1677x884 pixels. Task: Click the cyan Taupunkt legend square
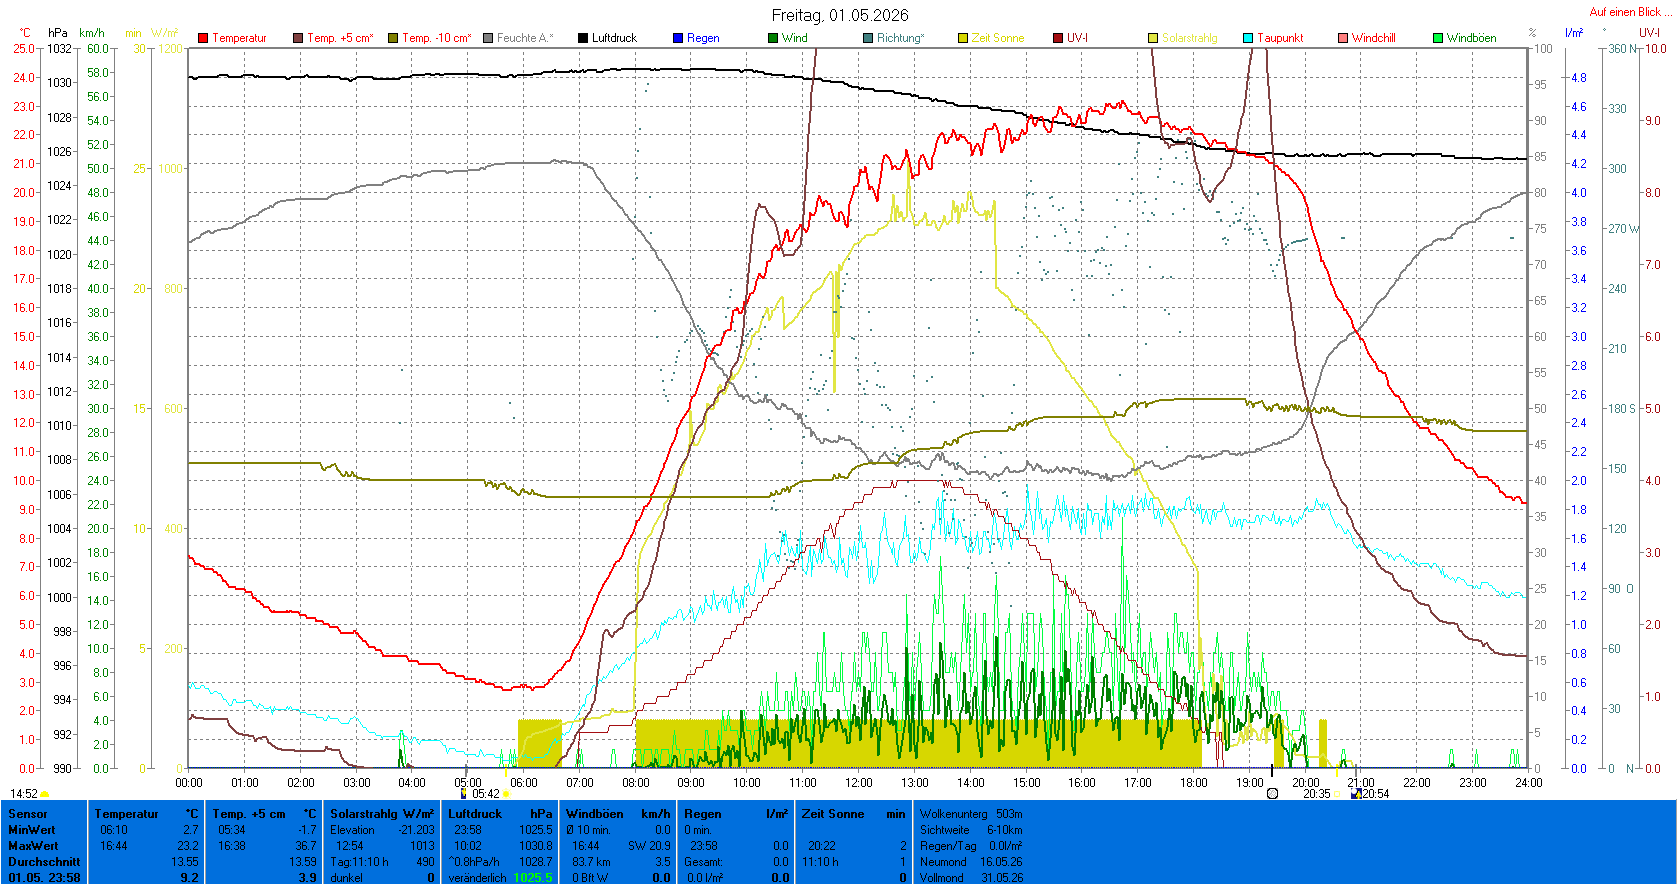(x=1248, y=38)
